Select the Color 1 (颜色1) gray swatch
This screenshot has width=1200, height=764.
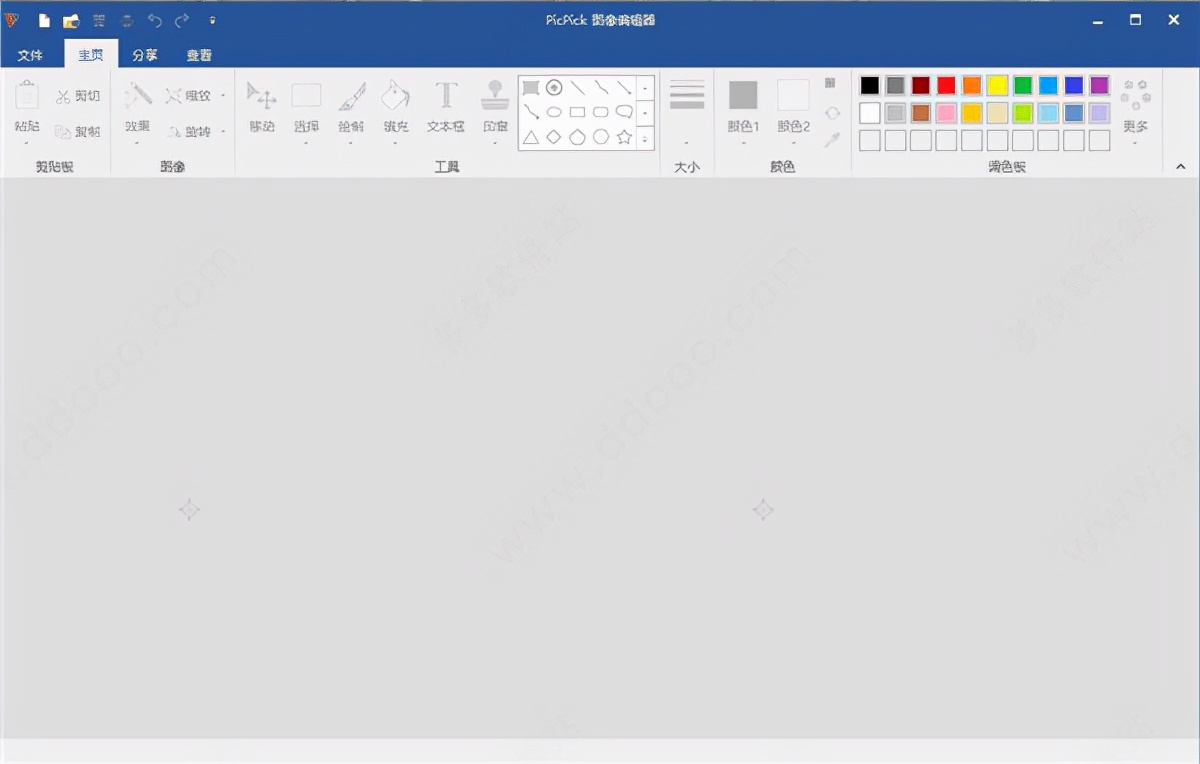[743, 95]
